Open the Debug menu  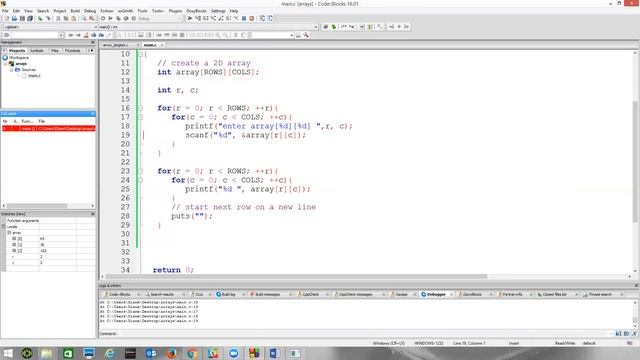click(x=90, y=11)
